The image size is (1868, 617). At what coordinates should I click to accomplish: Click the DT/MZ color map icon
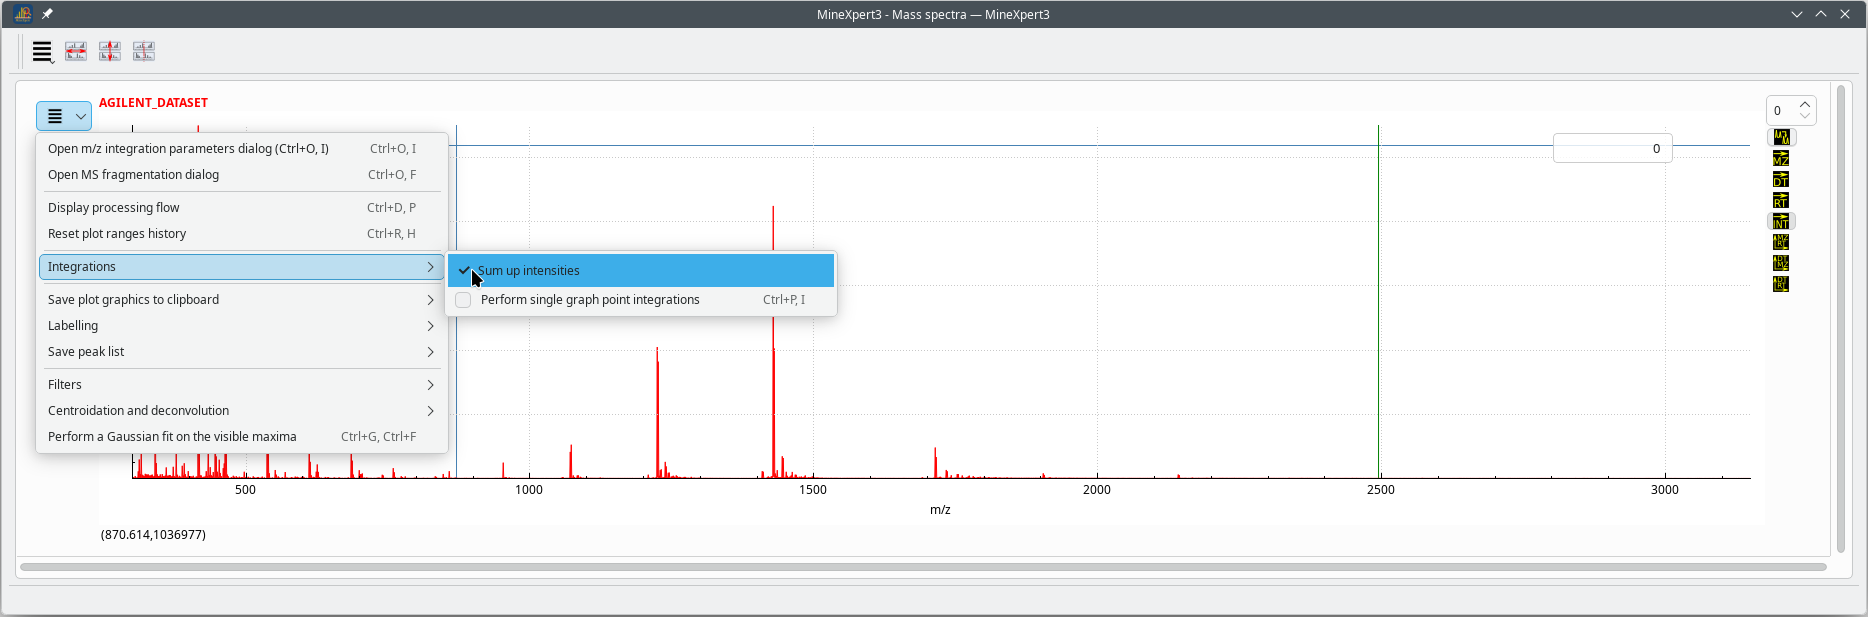1781,264
